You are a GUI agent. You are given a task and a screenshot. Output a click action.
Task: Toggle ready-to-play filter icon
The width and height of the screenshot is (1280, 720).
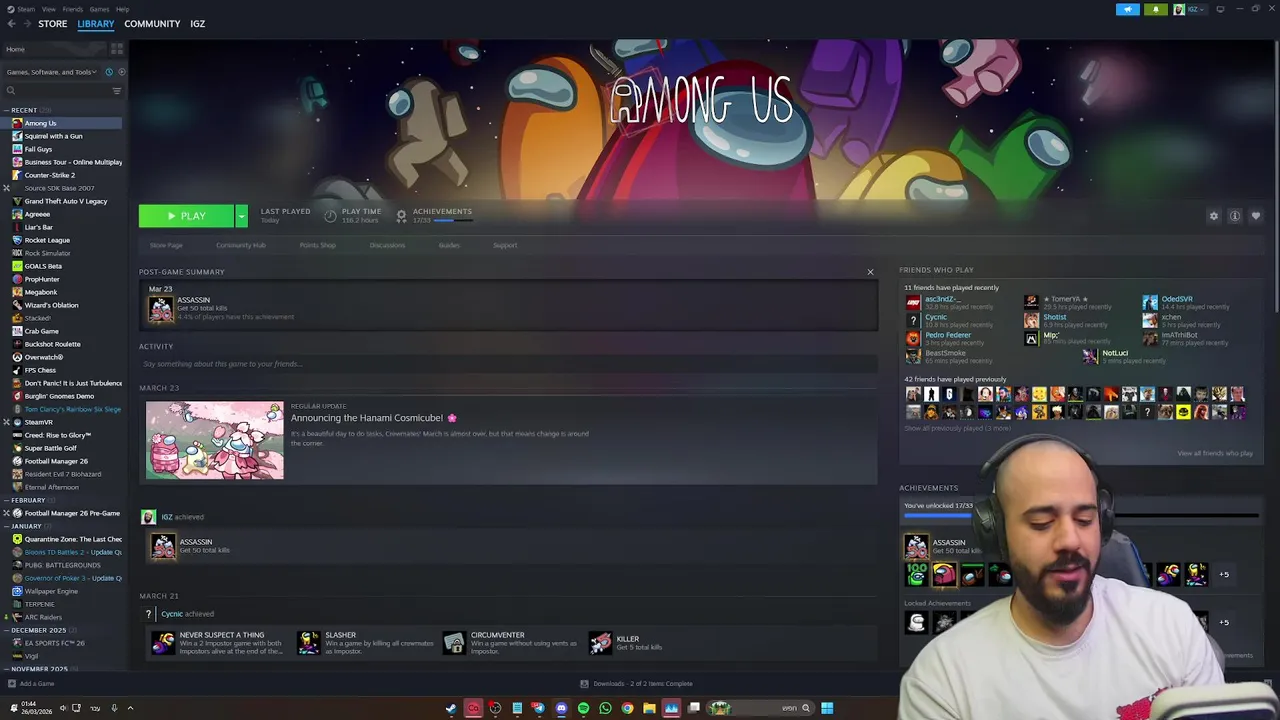point(122,72)
